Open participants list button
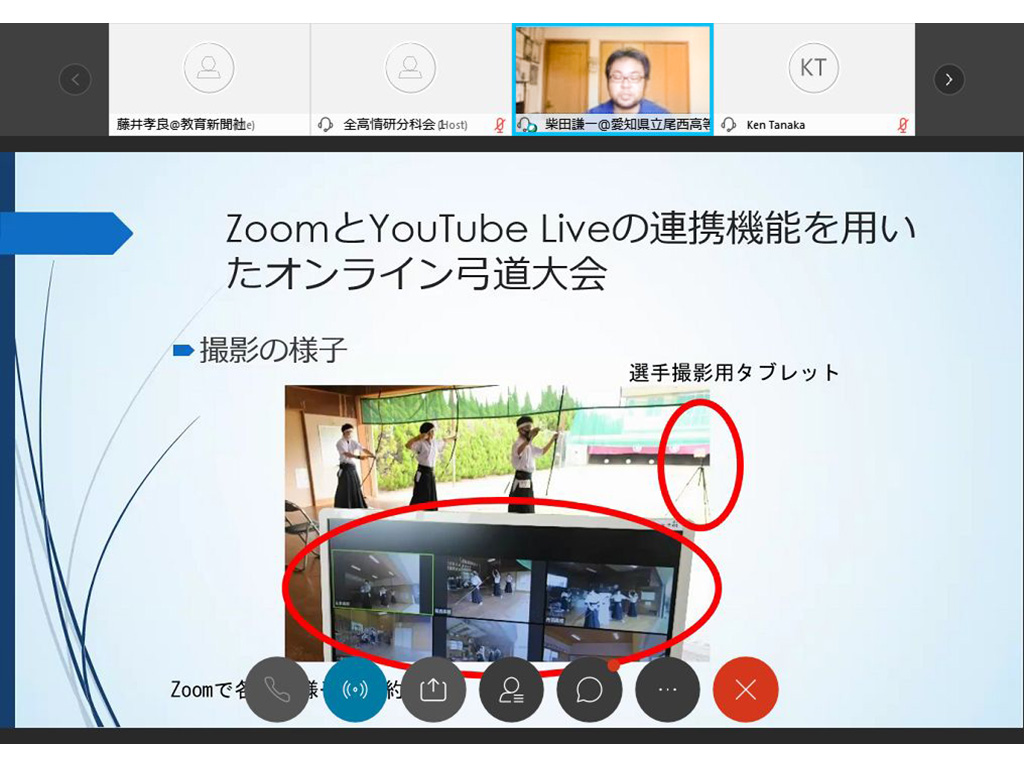The height and width of the screenshot is (768, 1024). click(511, 690)
